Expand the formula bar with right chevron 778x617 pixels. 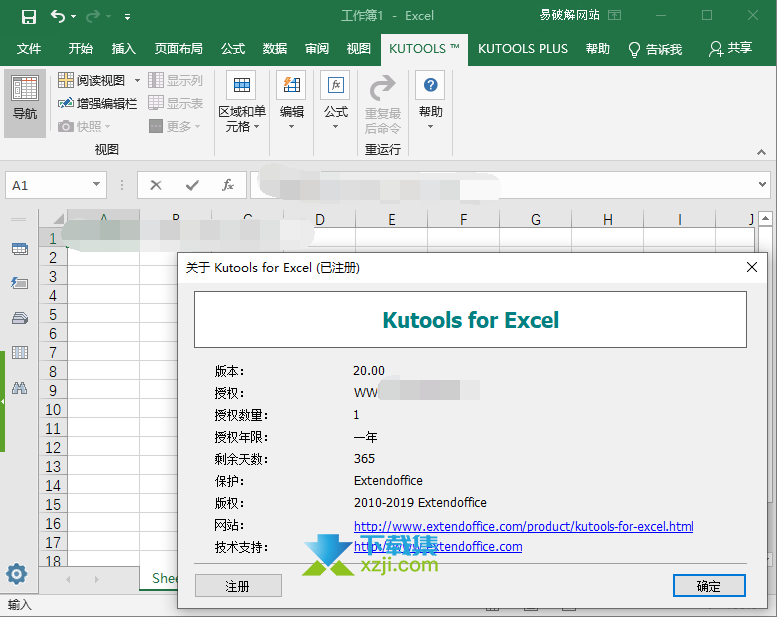tap(762, 185)
